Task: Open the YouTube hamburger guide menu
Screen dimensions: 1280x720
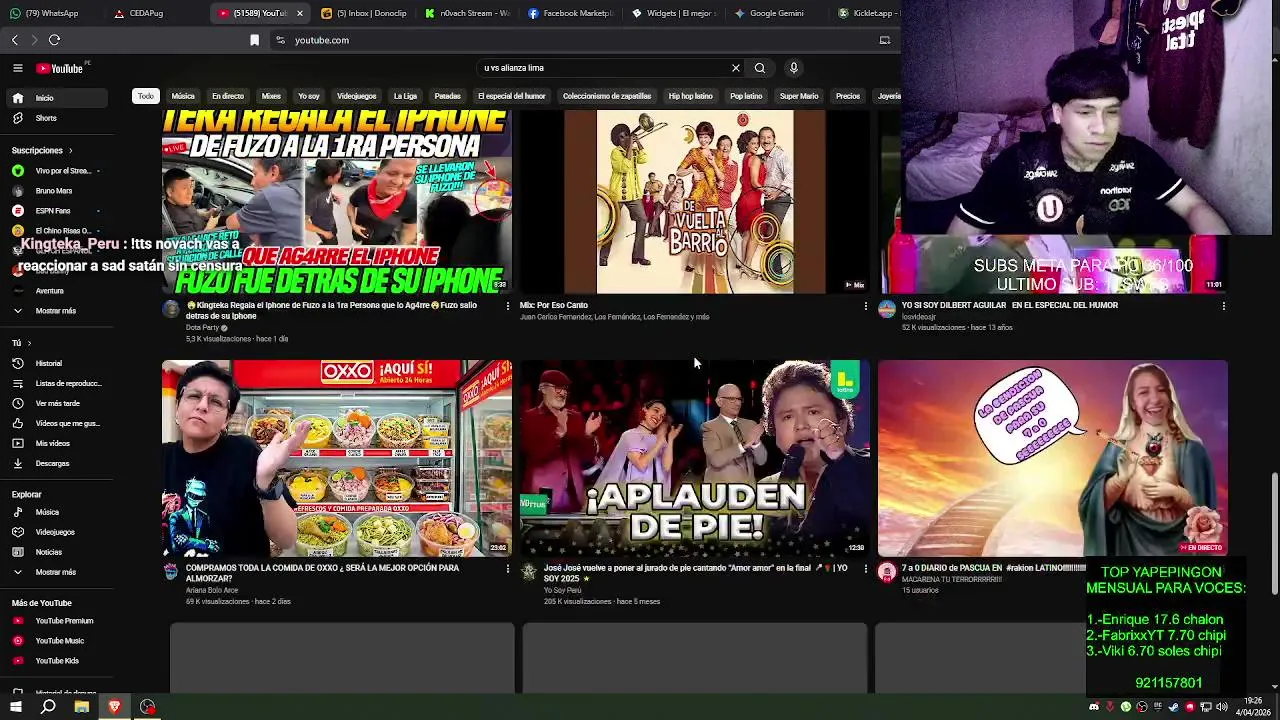Action: pos(18,68)
